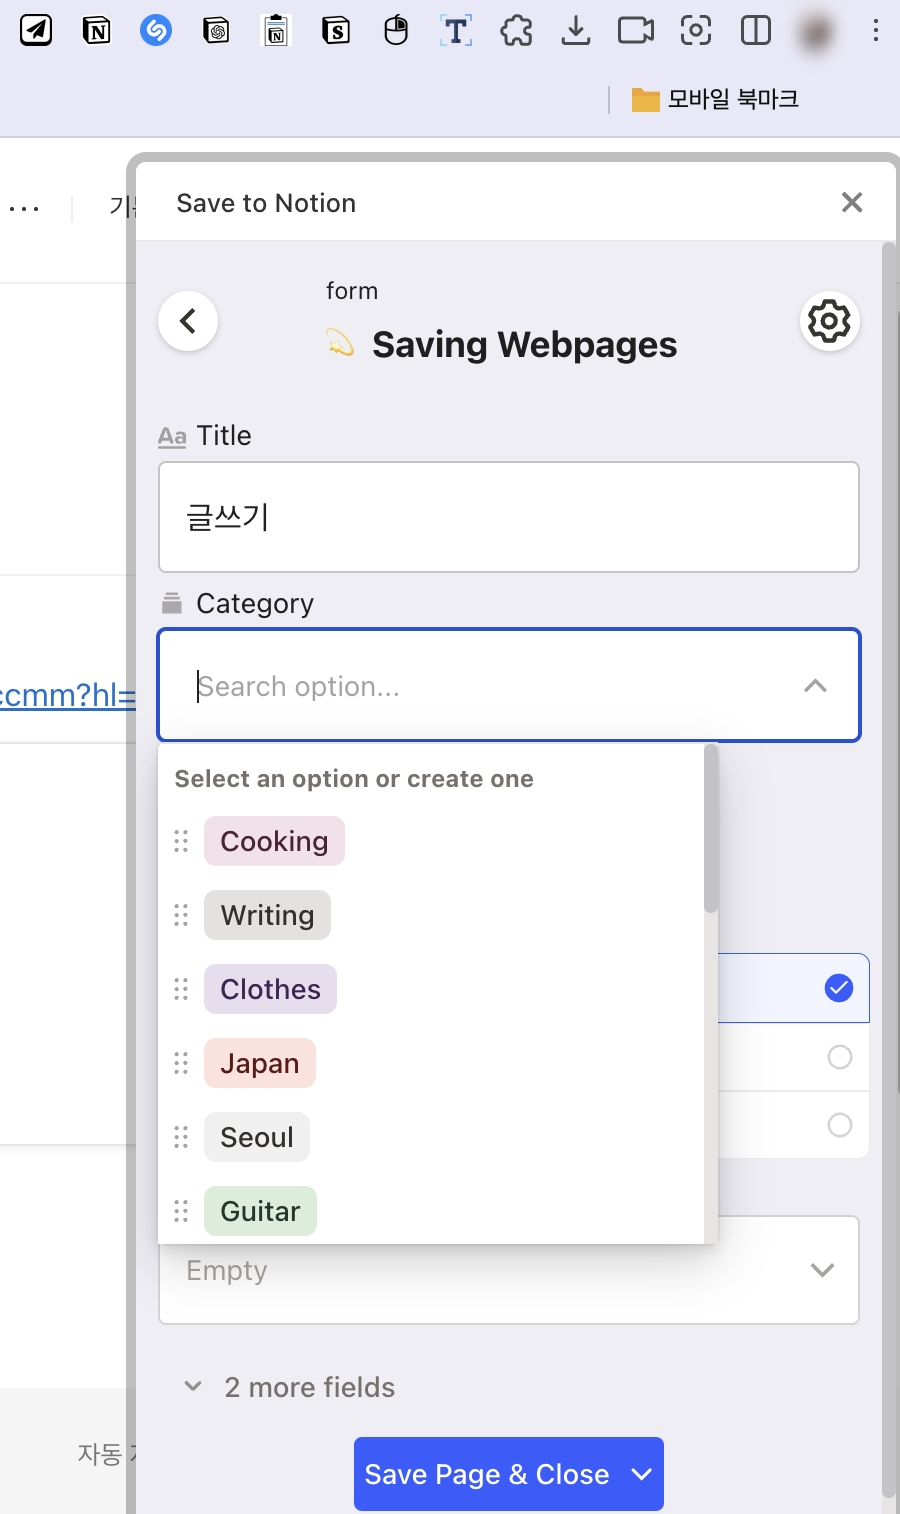Select the Japan category option
The image size is (900, 1514).
pos(260,1063)
